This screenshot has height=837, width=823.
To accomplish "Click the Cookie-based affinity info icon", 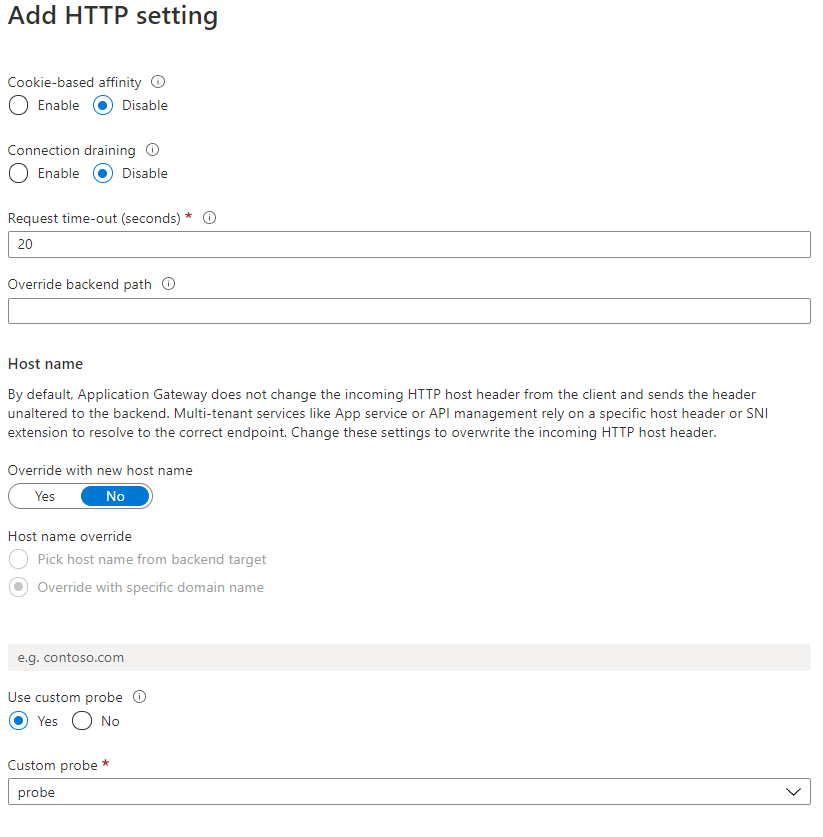I will [158, 82].
